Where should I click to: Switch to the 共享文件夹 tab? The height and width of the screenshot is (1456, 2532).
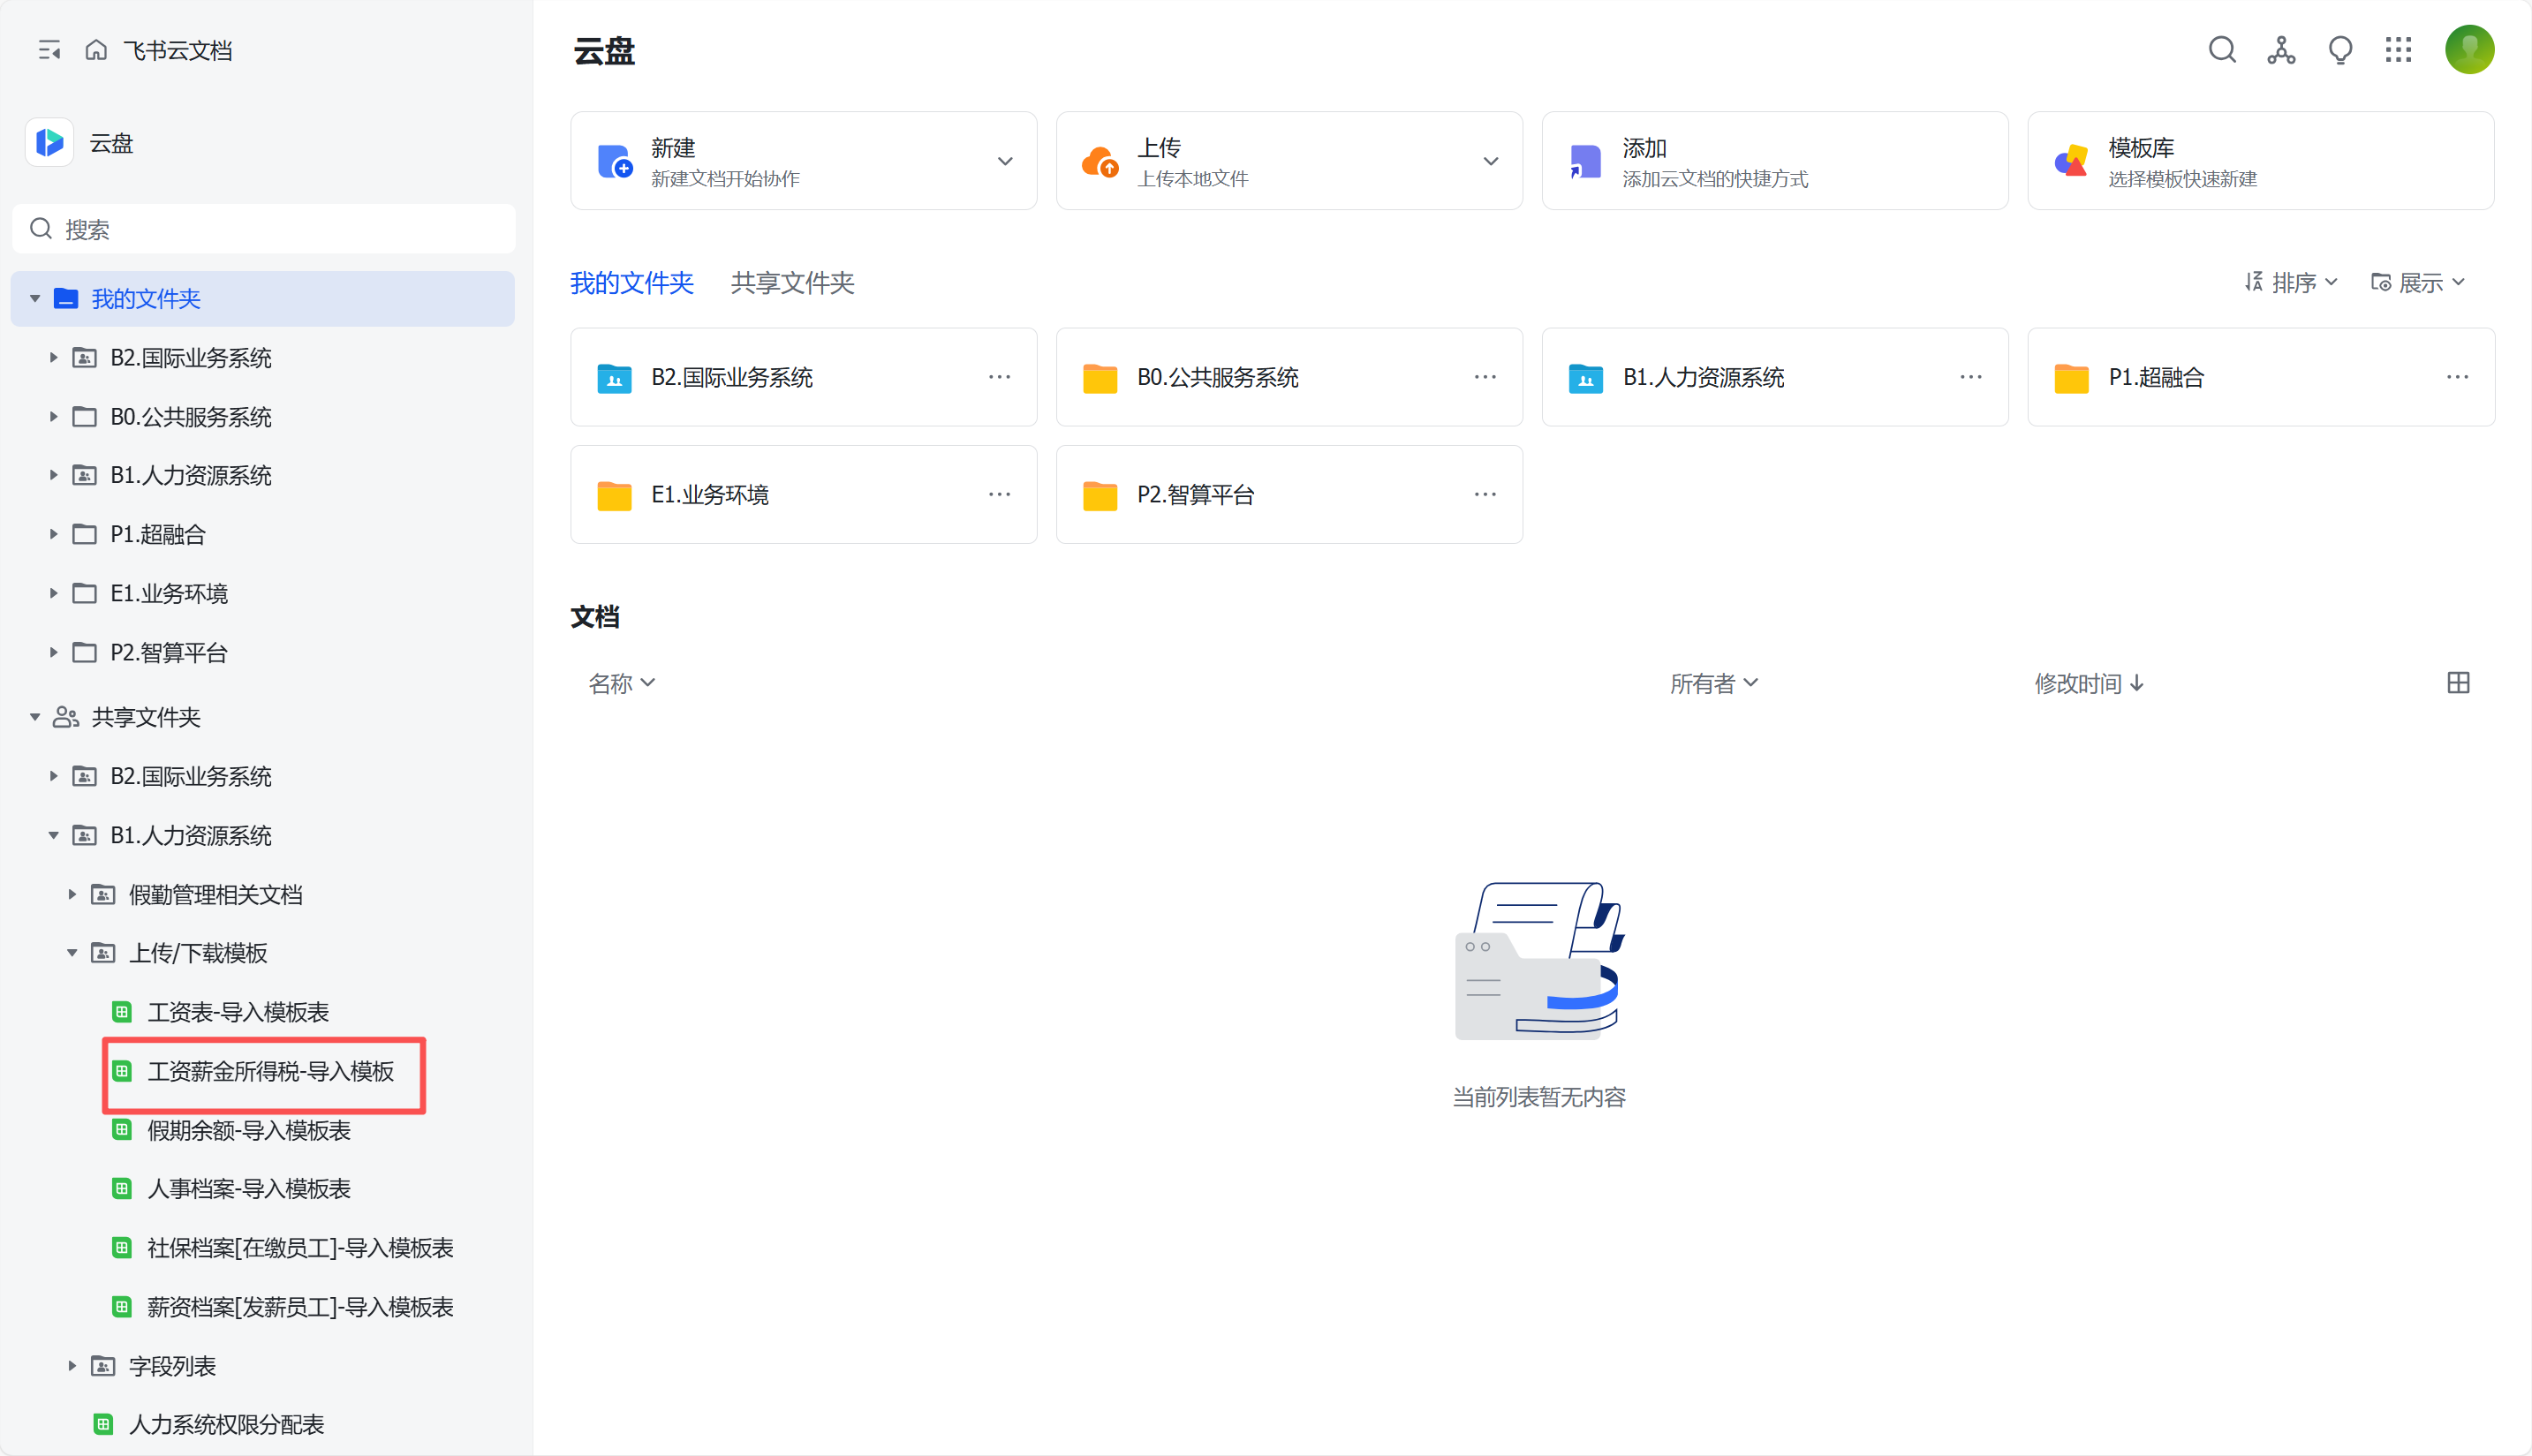tap(792, 283)
